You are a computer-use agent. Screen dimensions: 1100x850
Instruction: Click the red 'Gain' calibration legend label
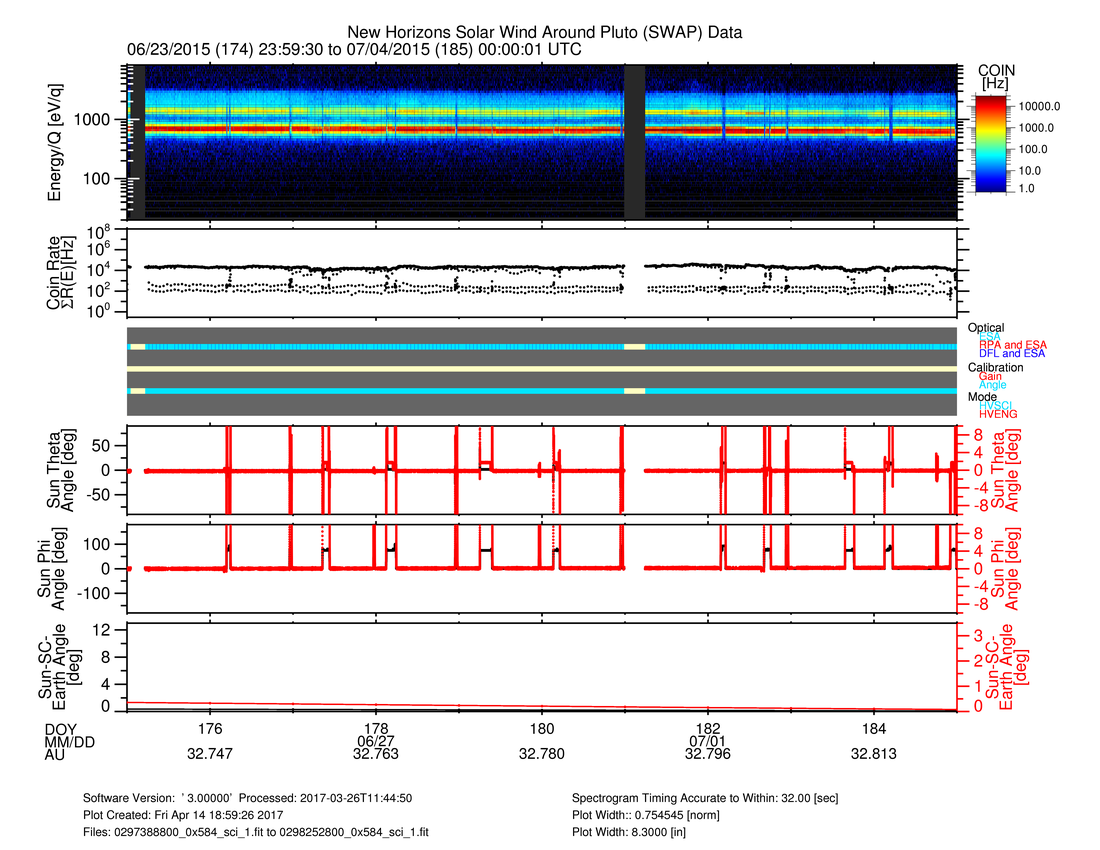[992, 376]
